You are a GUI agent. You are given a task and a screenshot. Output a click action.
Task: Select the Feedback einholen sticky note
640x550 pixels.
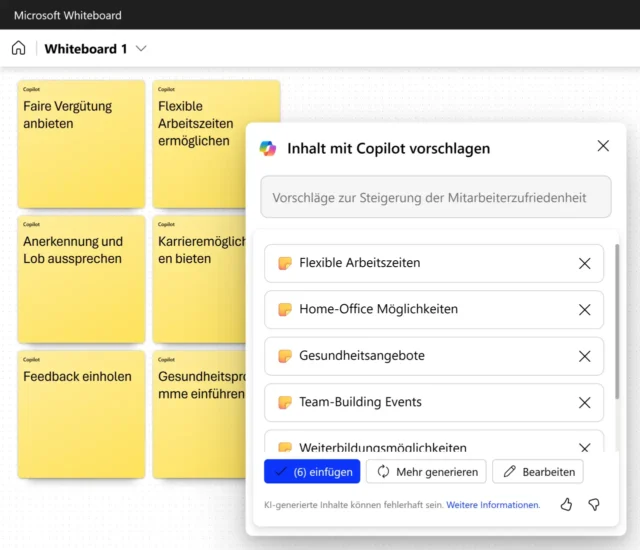(x=81, y=415)
